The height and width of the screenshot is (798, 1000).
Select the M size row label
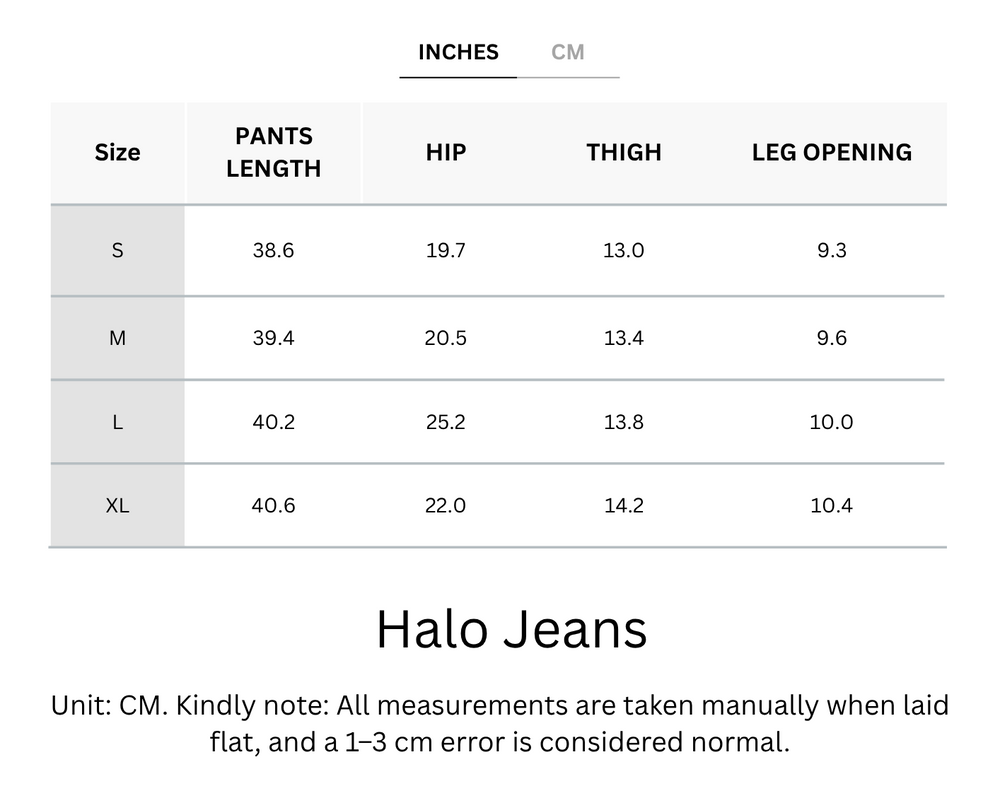tap(117, 338)
